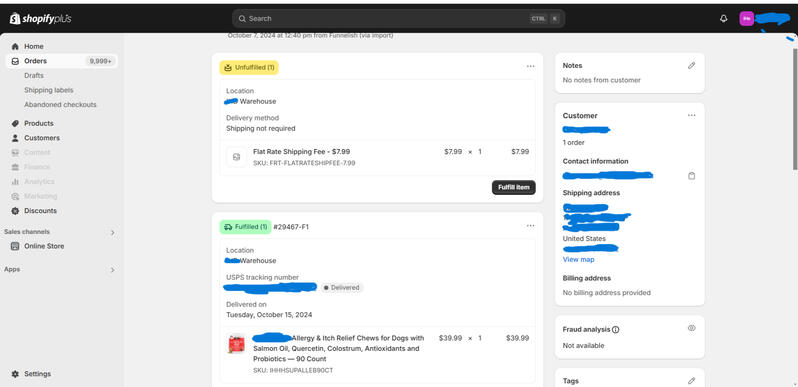Click 'No notes from customer' text
The height and width of the screenshot is (387, 798).
602,80
